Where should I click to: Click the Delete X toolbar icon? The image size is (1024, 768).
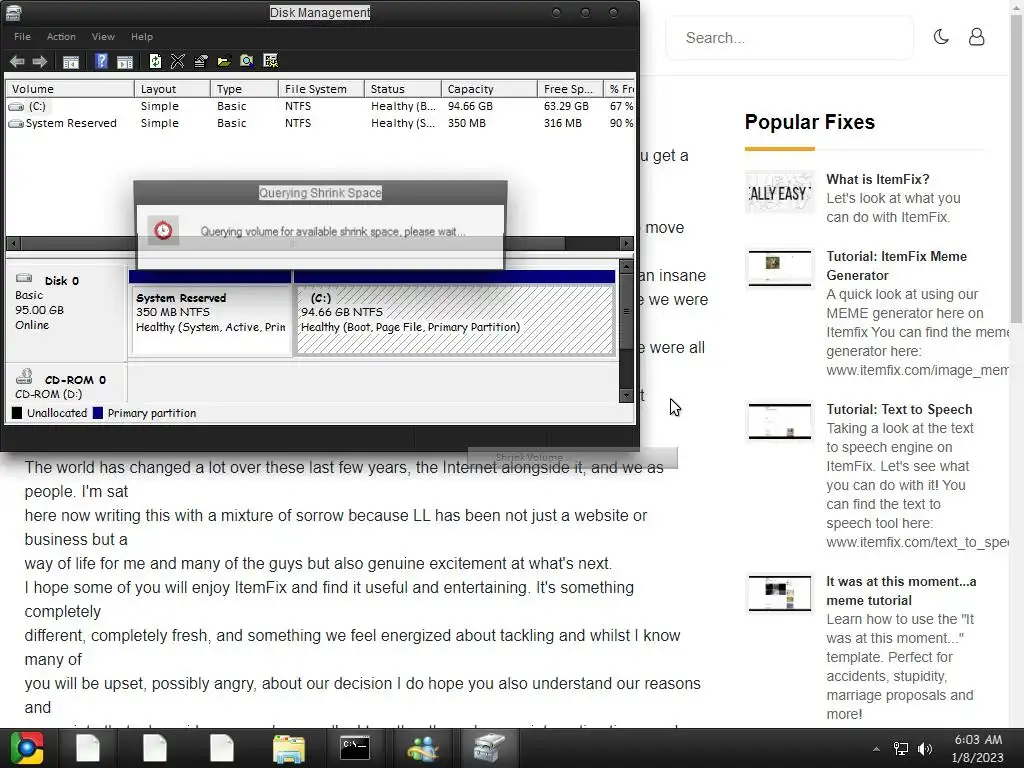(178, 61)
